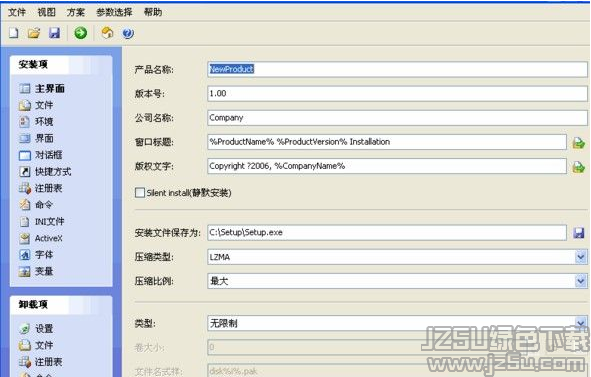Open 设置 under the 卸载项 panel
The image size is (591, 377).
(36, 329)
